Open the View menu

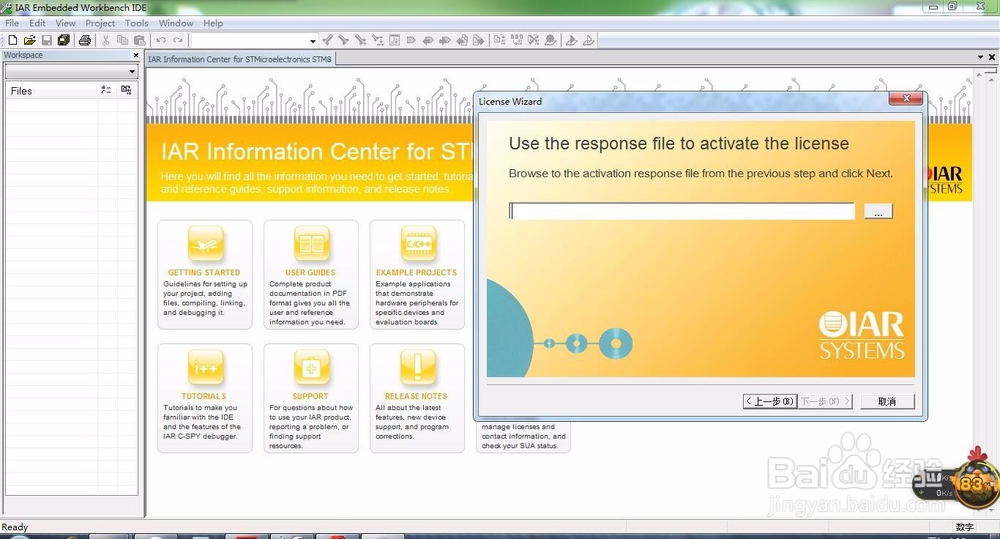point(65,23)
